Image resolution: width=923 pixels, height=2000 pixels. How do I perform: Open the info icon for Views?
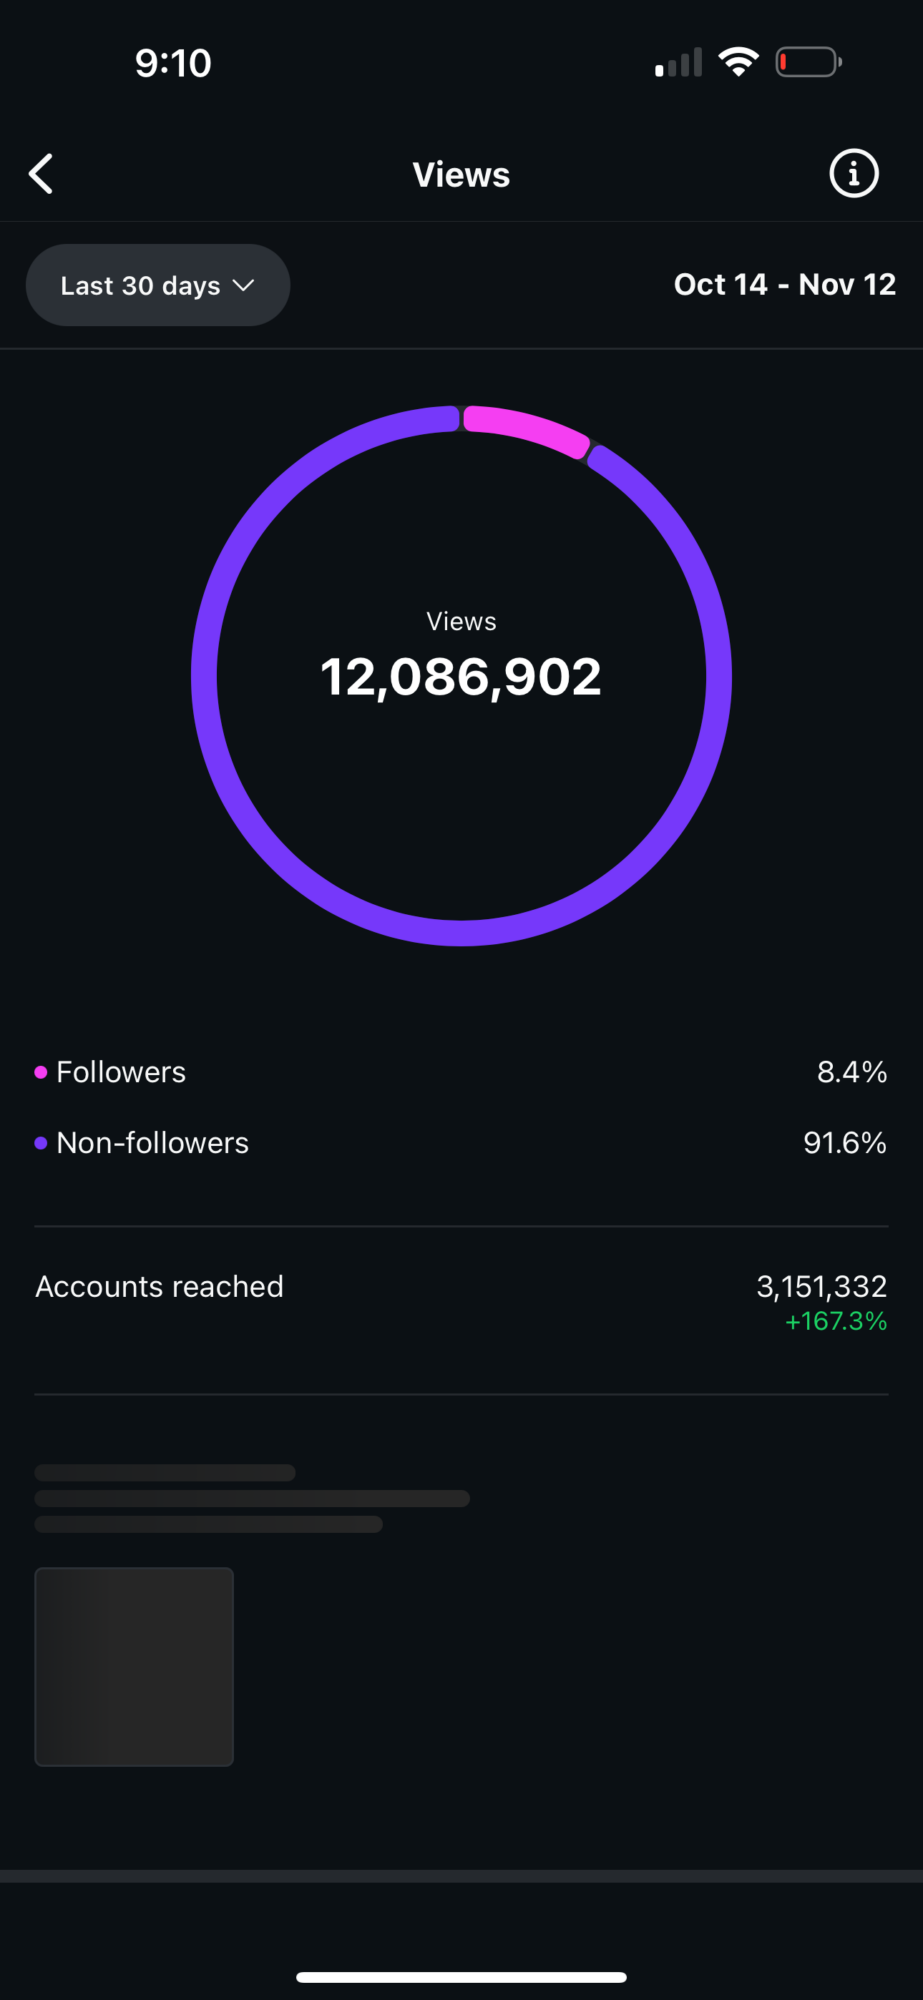(854, 174)
